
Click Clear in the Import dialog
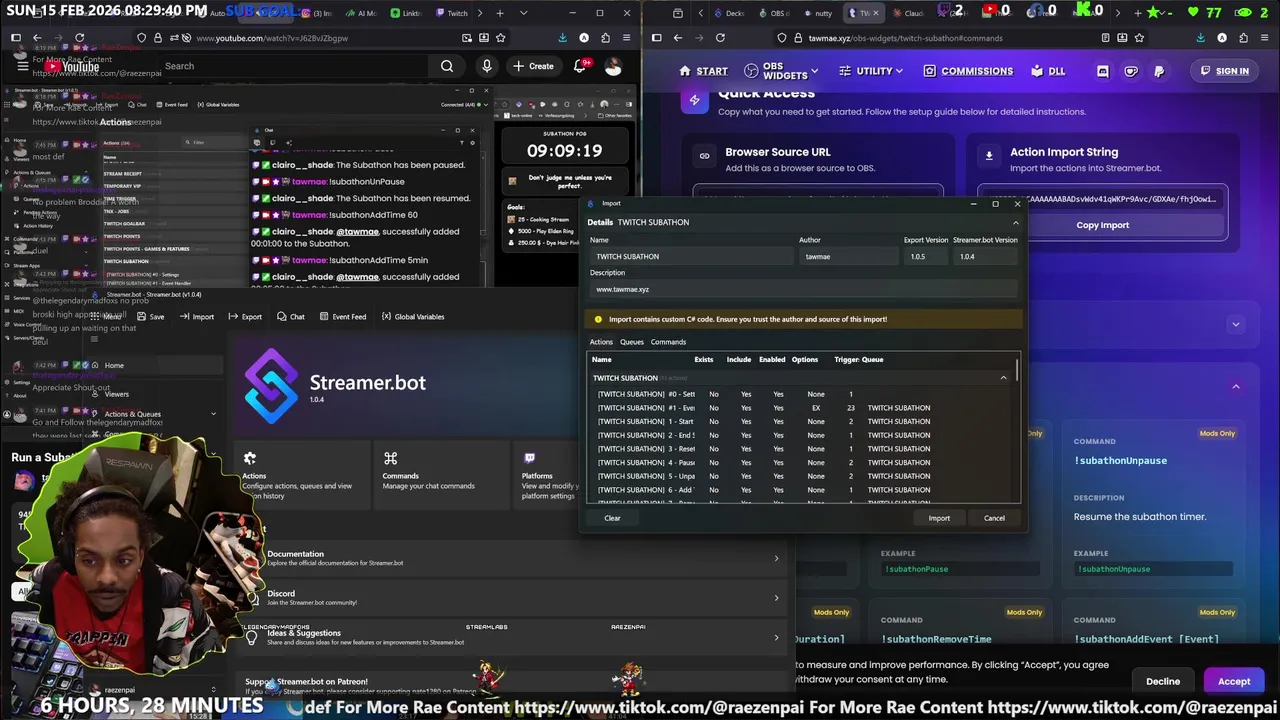[612, 518]
